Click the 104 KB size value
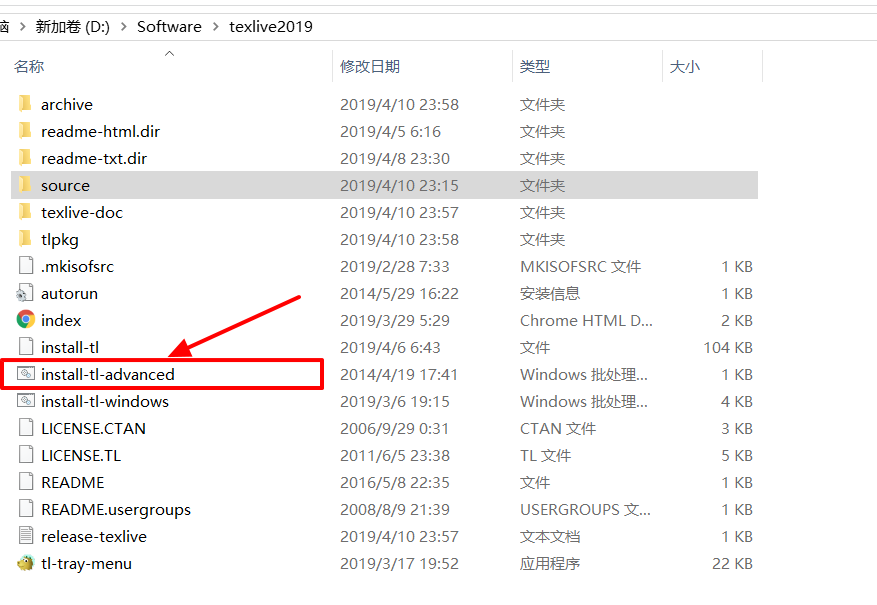The image size is (877, 605). point(728,347)
